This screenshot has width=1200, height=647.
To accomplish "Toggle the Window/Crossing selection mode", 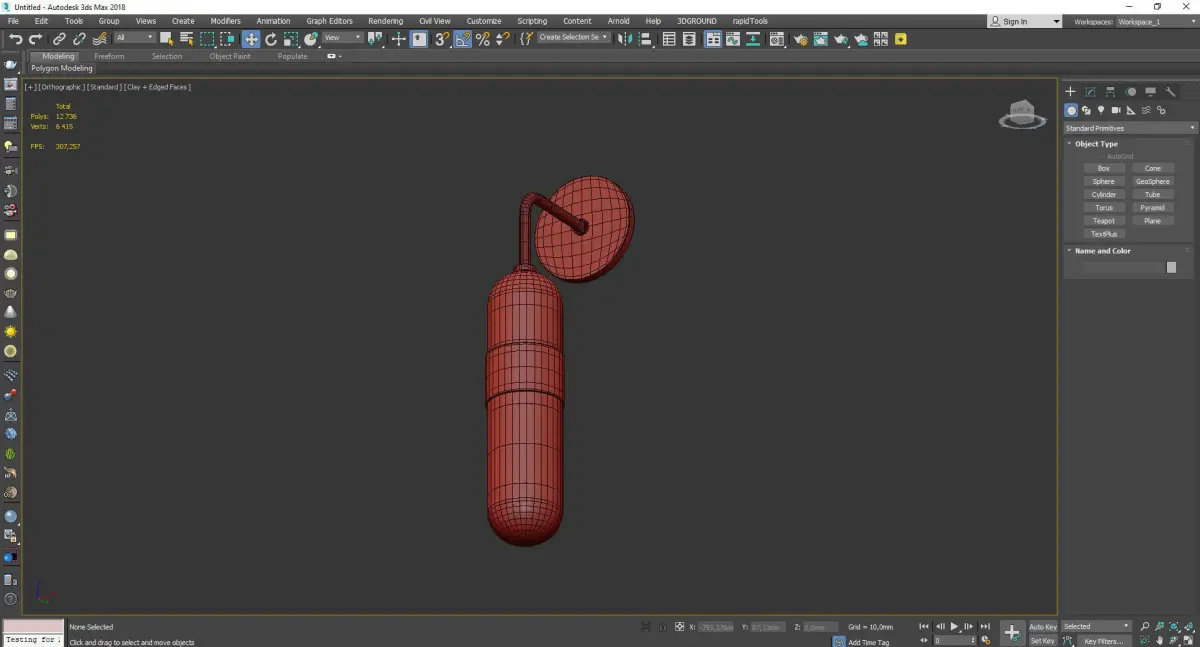I will click(x=228, y=39).
